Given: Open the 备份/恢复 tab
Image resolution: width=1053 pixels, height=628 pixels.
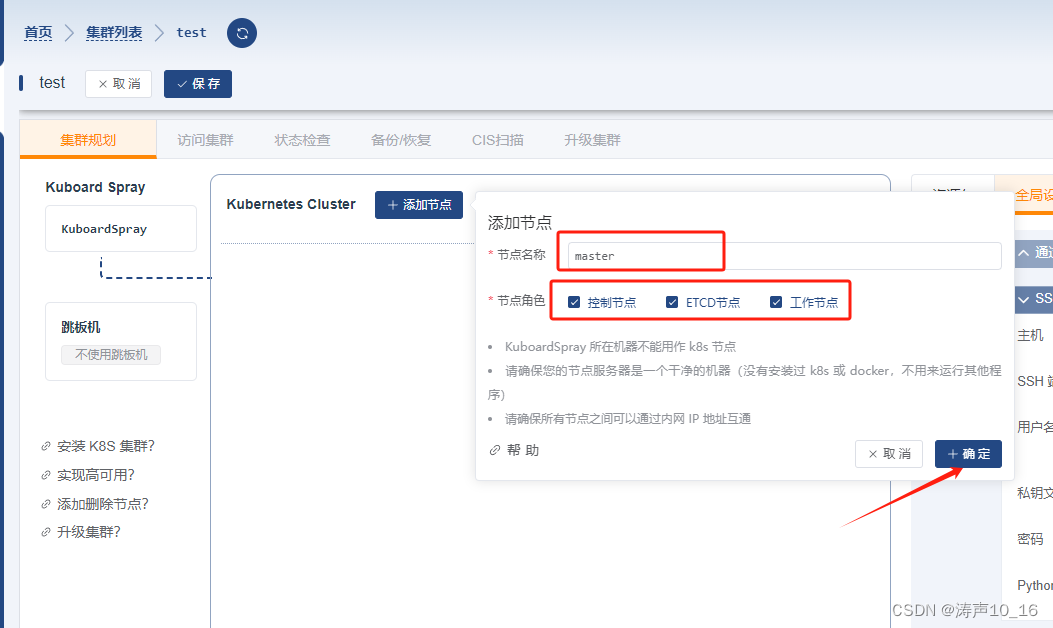Looking at the screenshot, I should [401, 140].
